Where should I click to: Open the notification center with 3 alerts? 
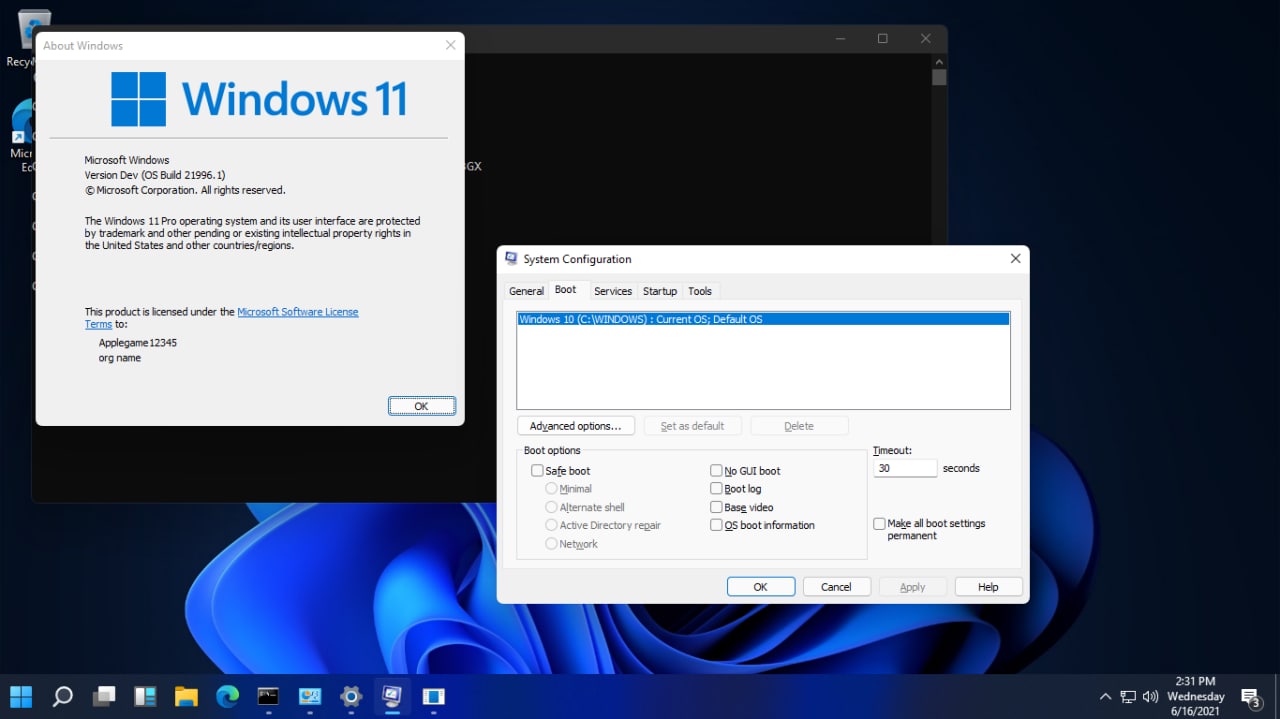[1250, 697]
